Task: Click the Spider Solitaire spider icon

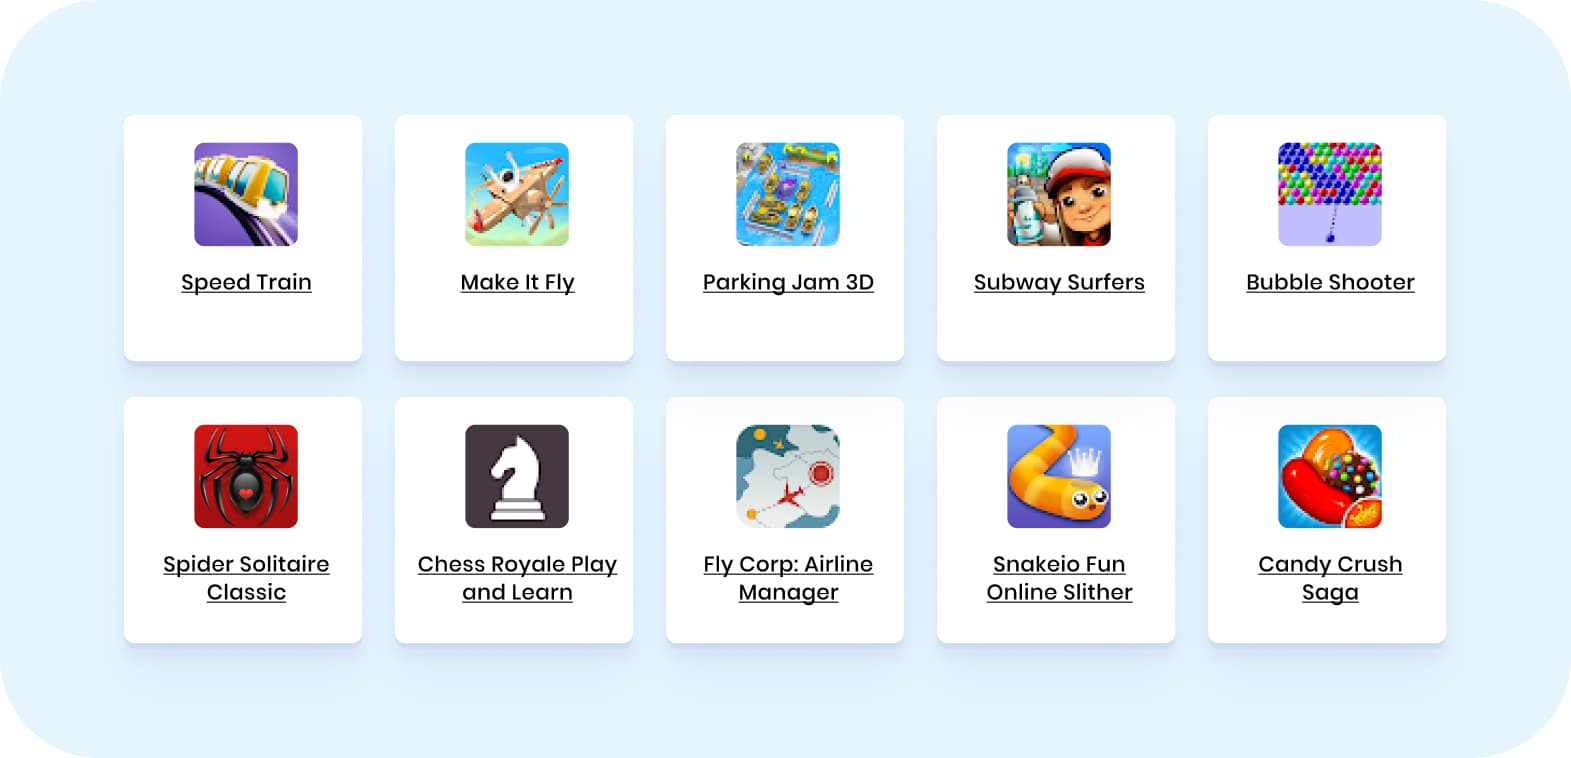Action: [x=246, y=476]
